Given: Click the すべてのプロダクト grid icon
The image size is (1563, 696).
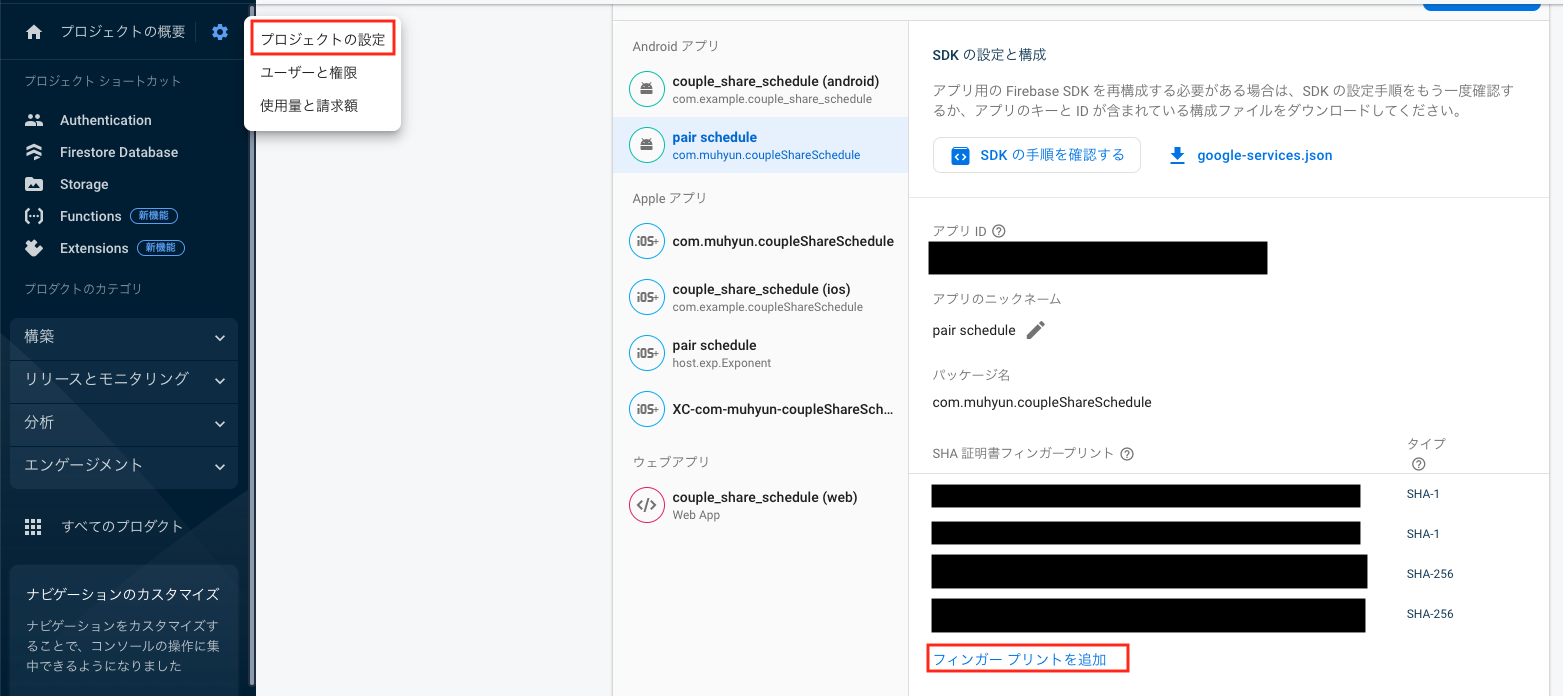Looking at the screenshot, I should click(34, 527).
